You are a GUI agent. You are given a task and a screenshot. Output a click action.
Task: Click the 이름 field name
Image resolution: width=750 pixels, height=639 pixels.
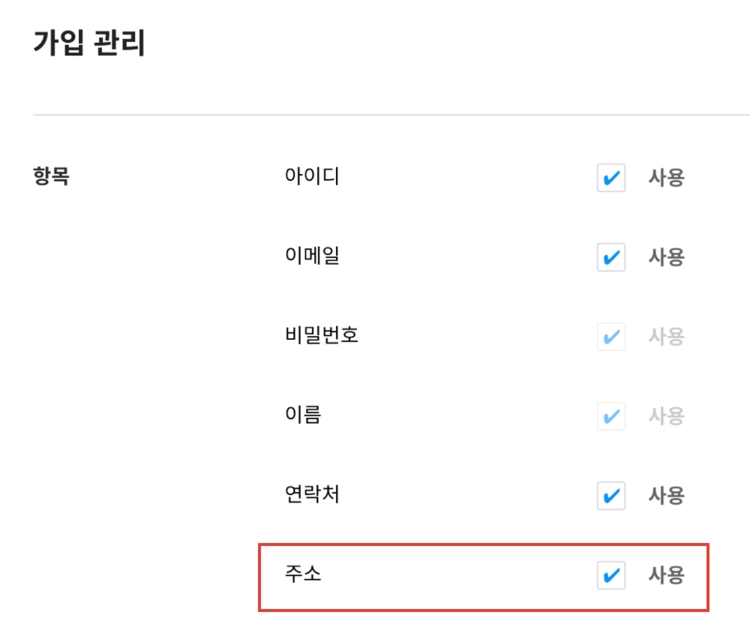[x=303, y=415]
